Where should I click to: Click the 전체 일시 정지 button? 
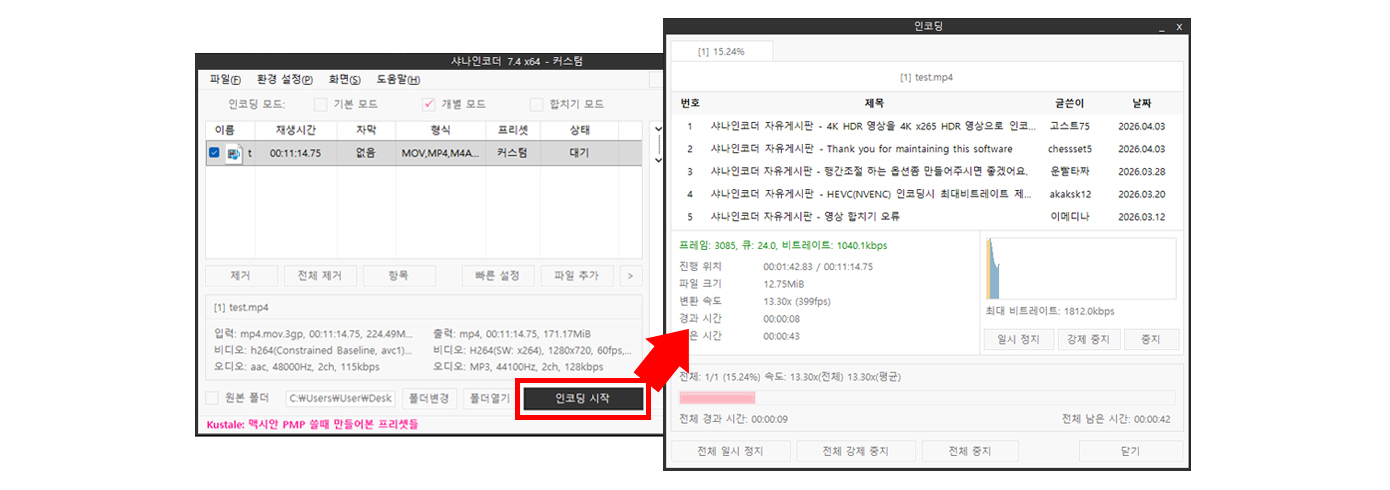[x=731, y=451]
